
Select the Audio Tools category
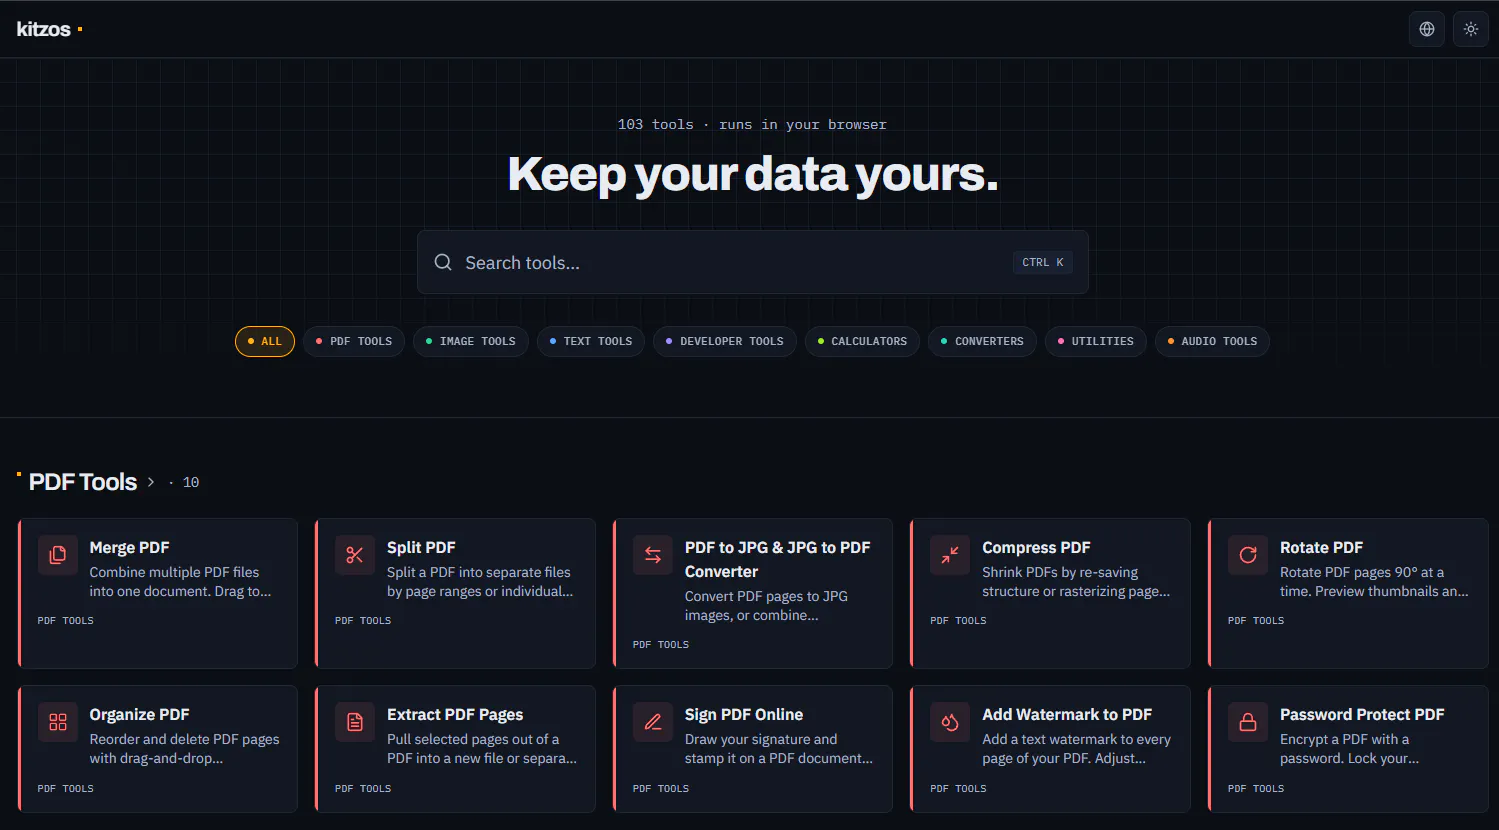[x=1212, y=341]
